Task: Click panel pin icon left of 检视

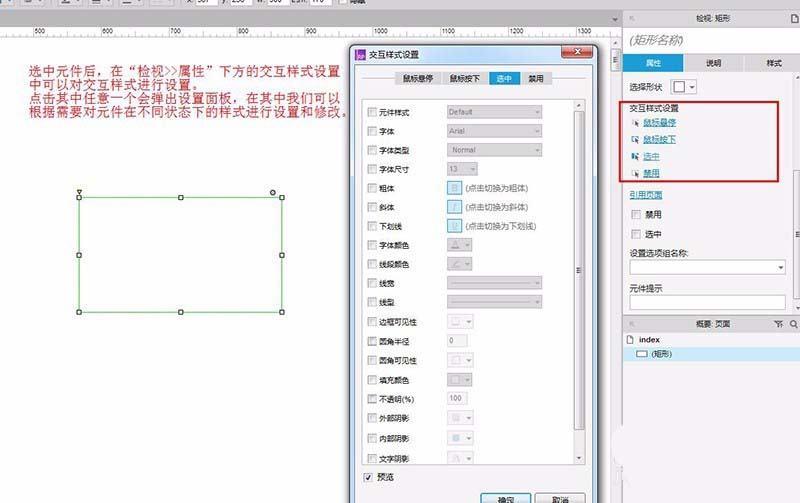Action: click(x=632, y=18)
